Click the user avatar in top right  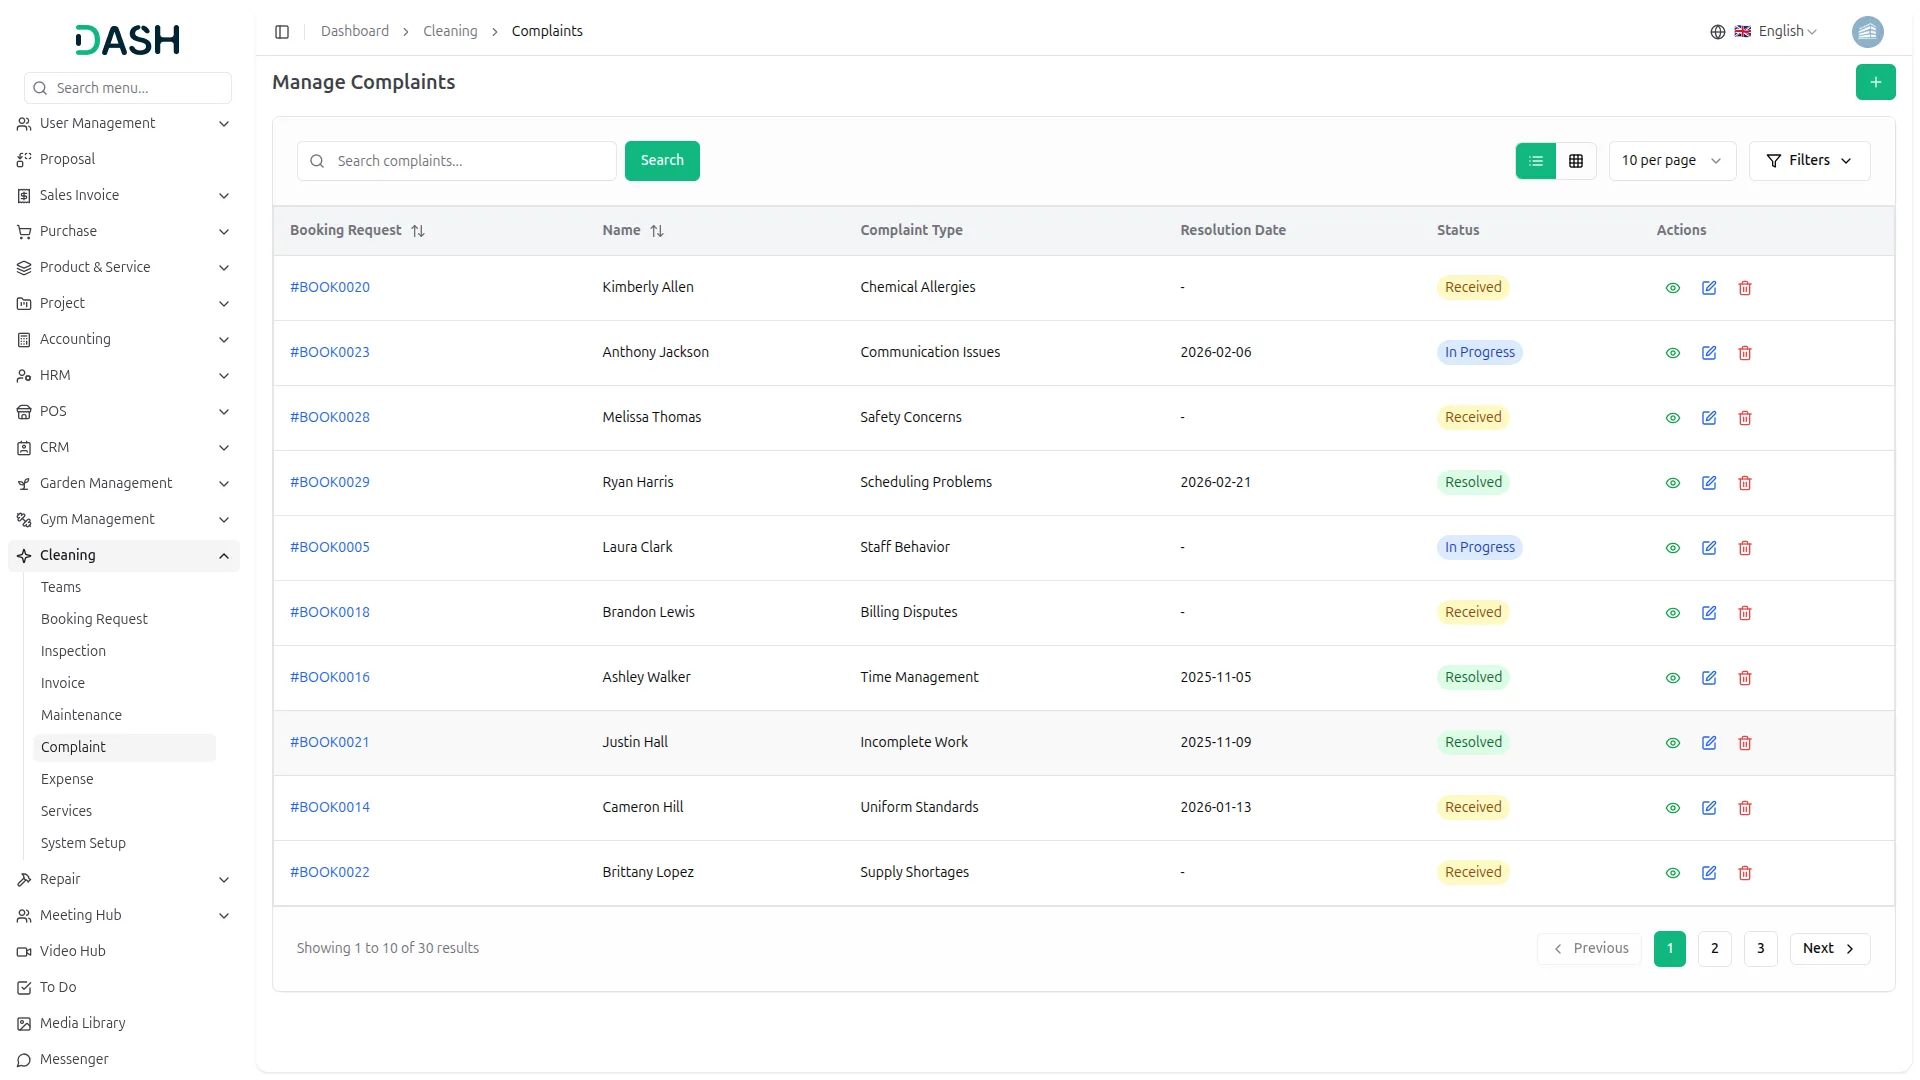[1867, 32]
